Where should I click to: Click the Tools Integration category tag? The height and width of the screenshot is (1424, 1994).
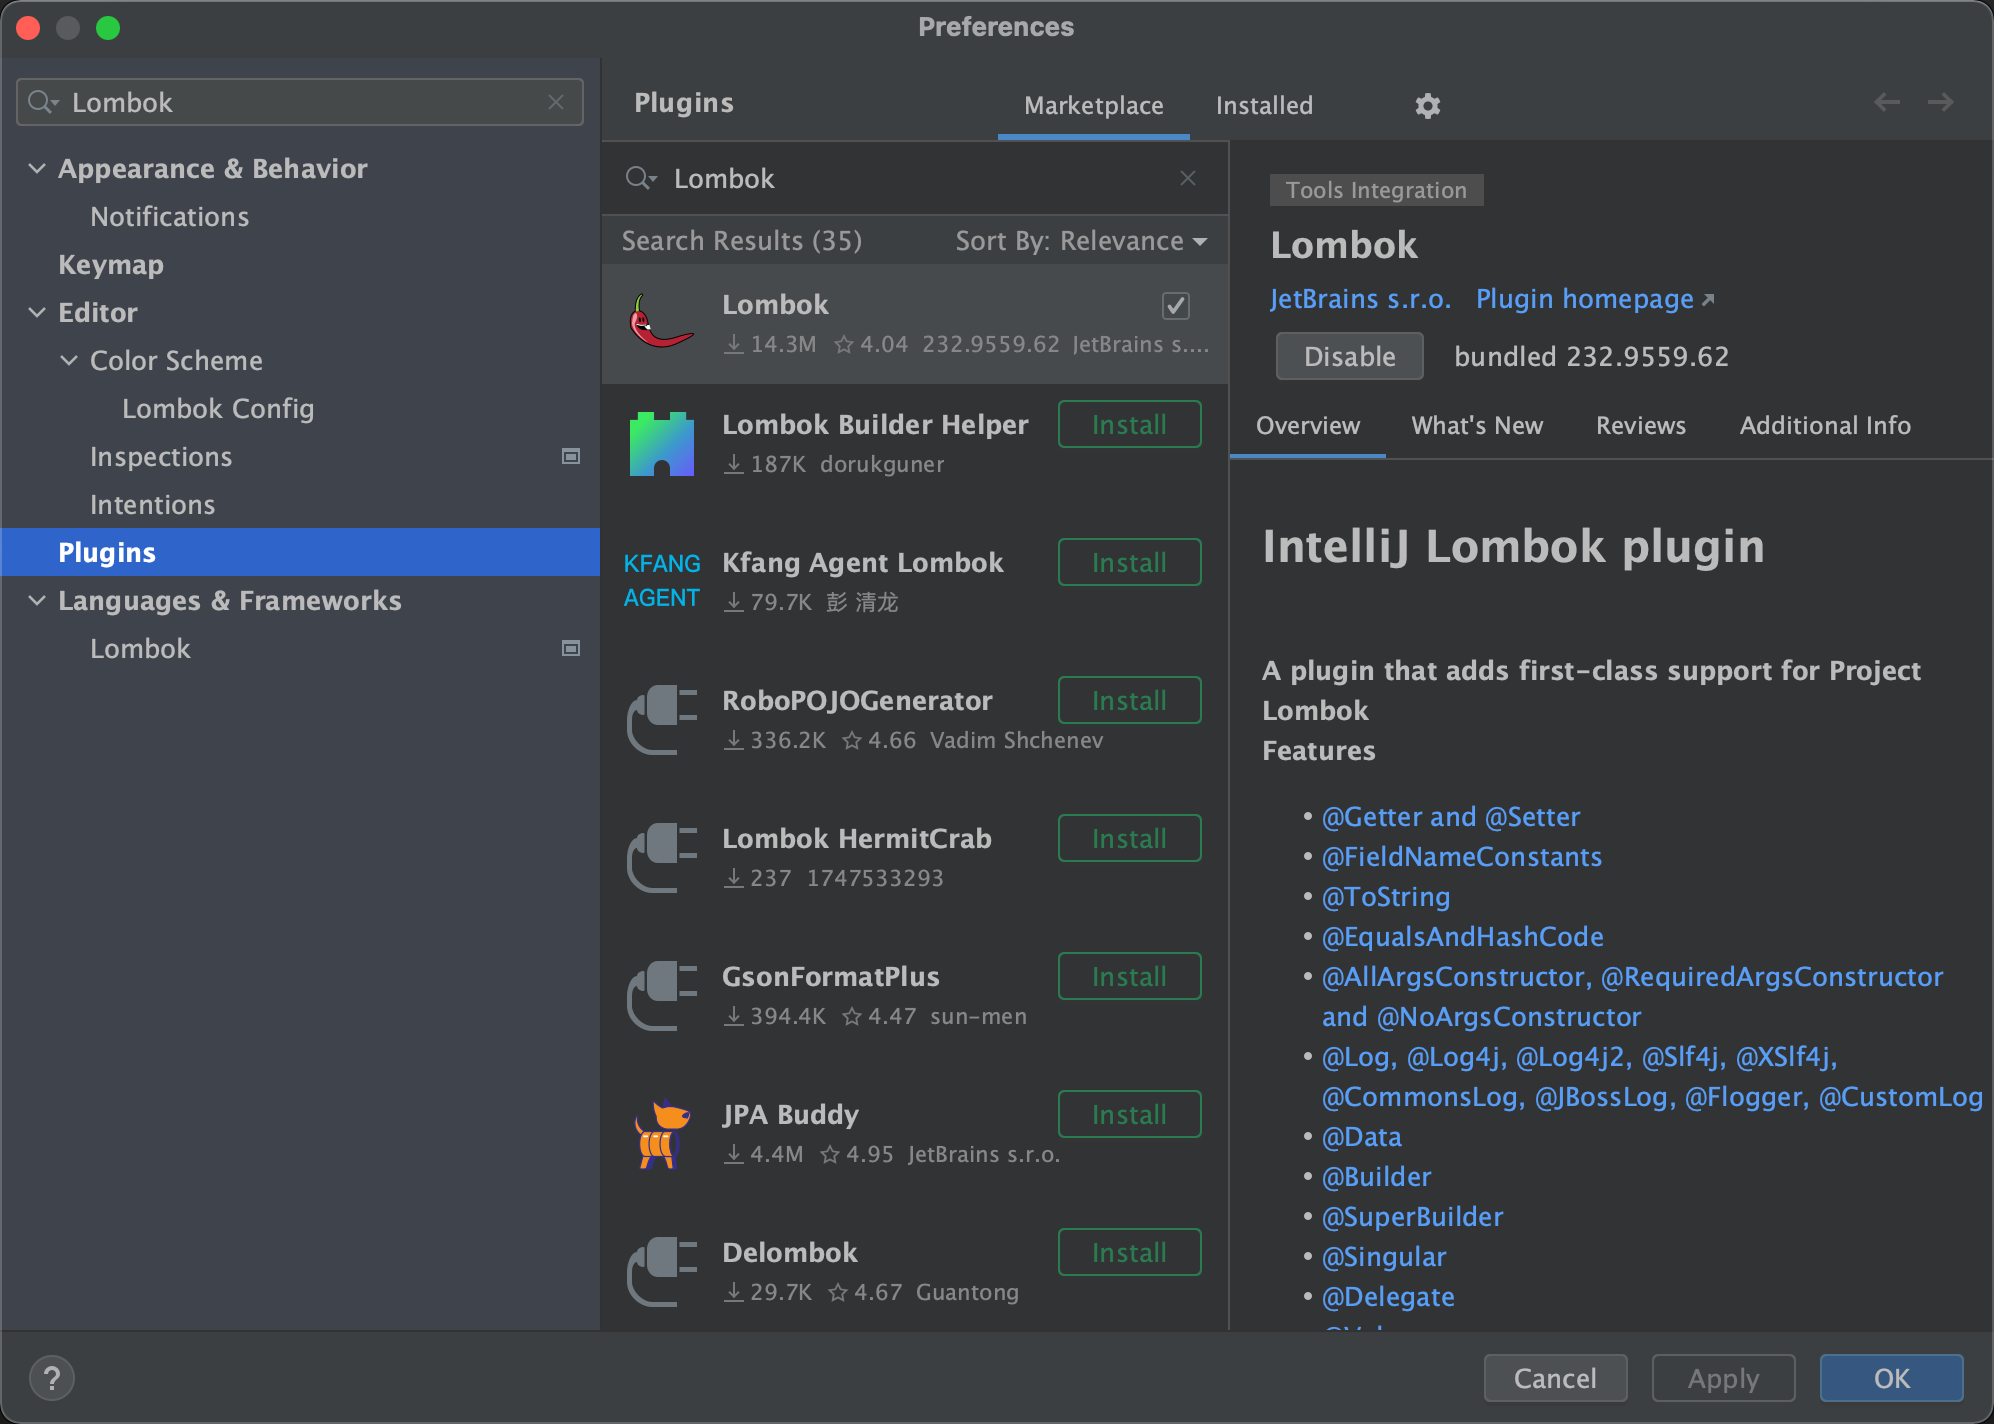tap(1376, 190)
